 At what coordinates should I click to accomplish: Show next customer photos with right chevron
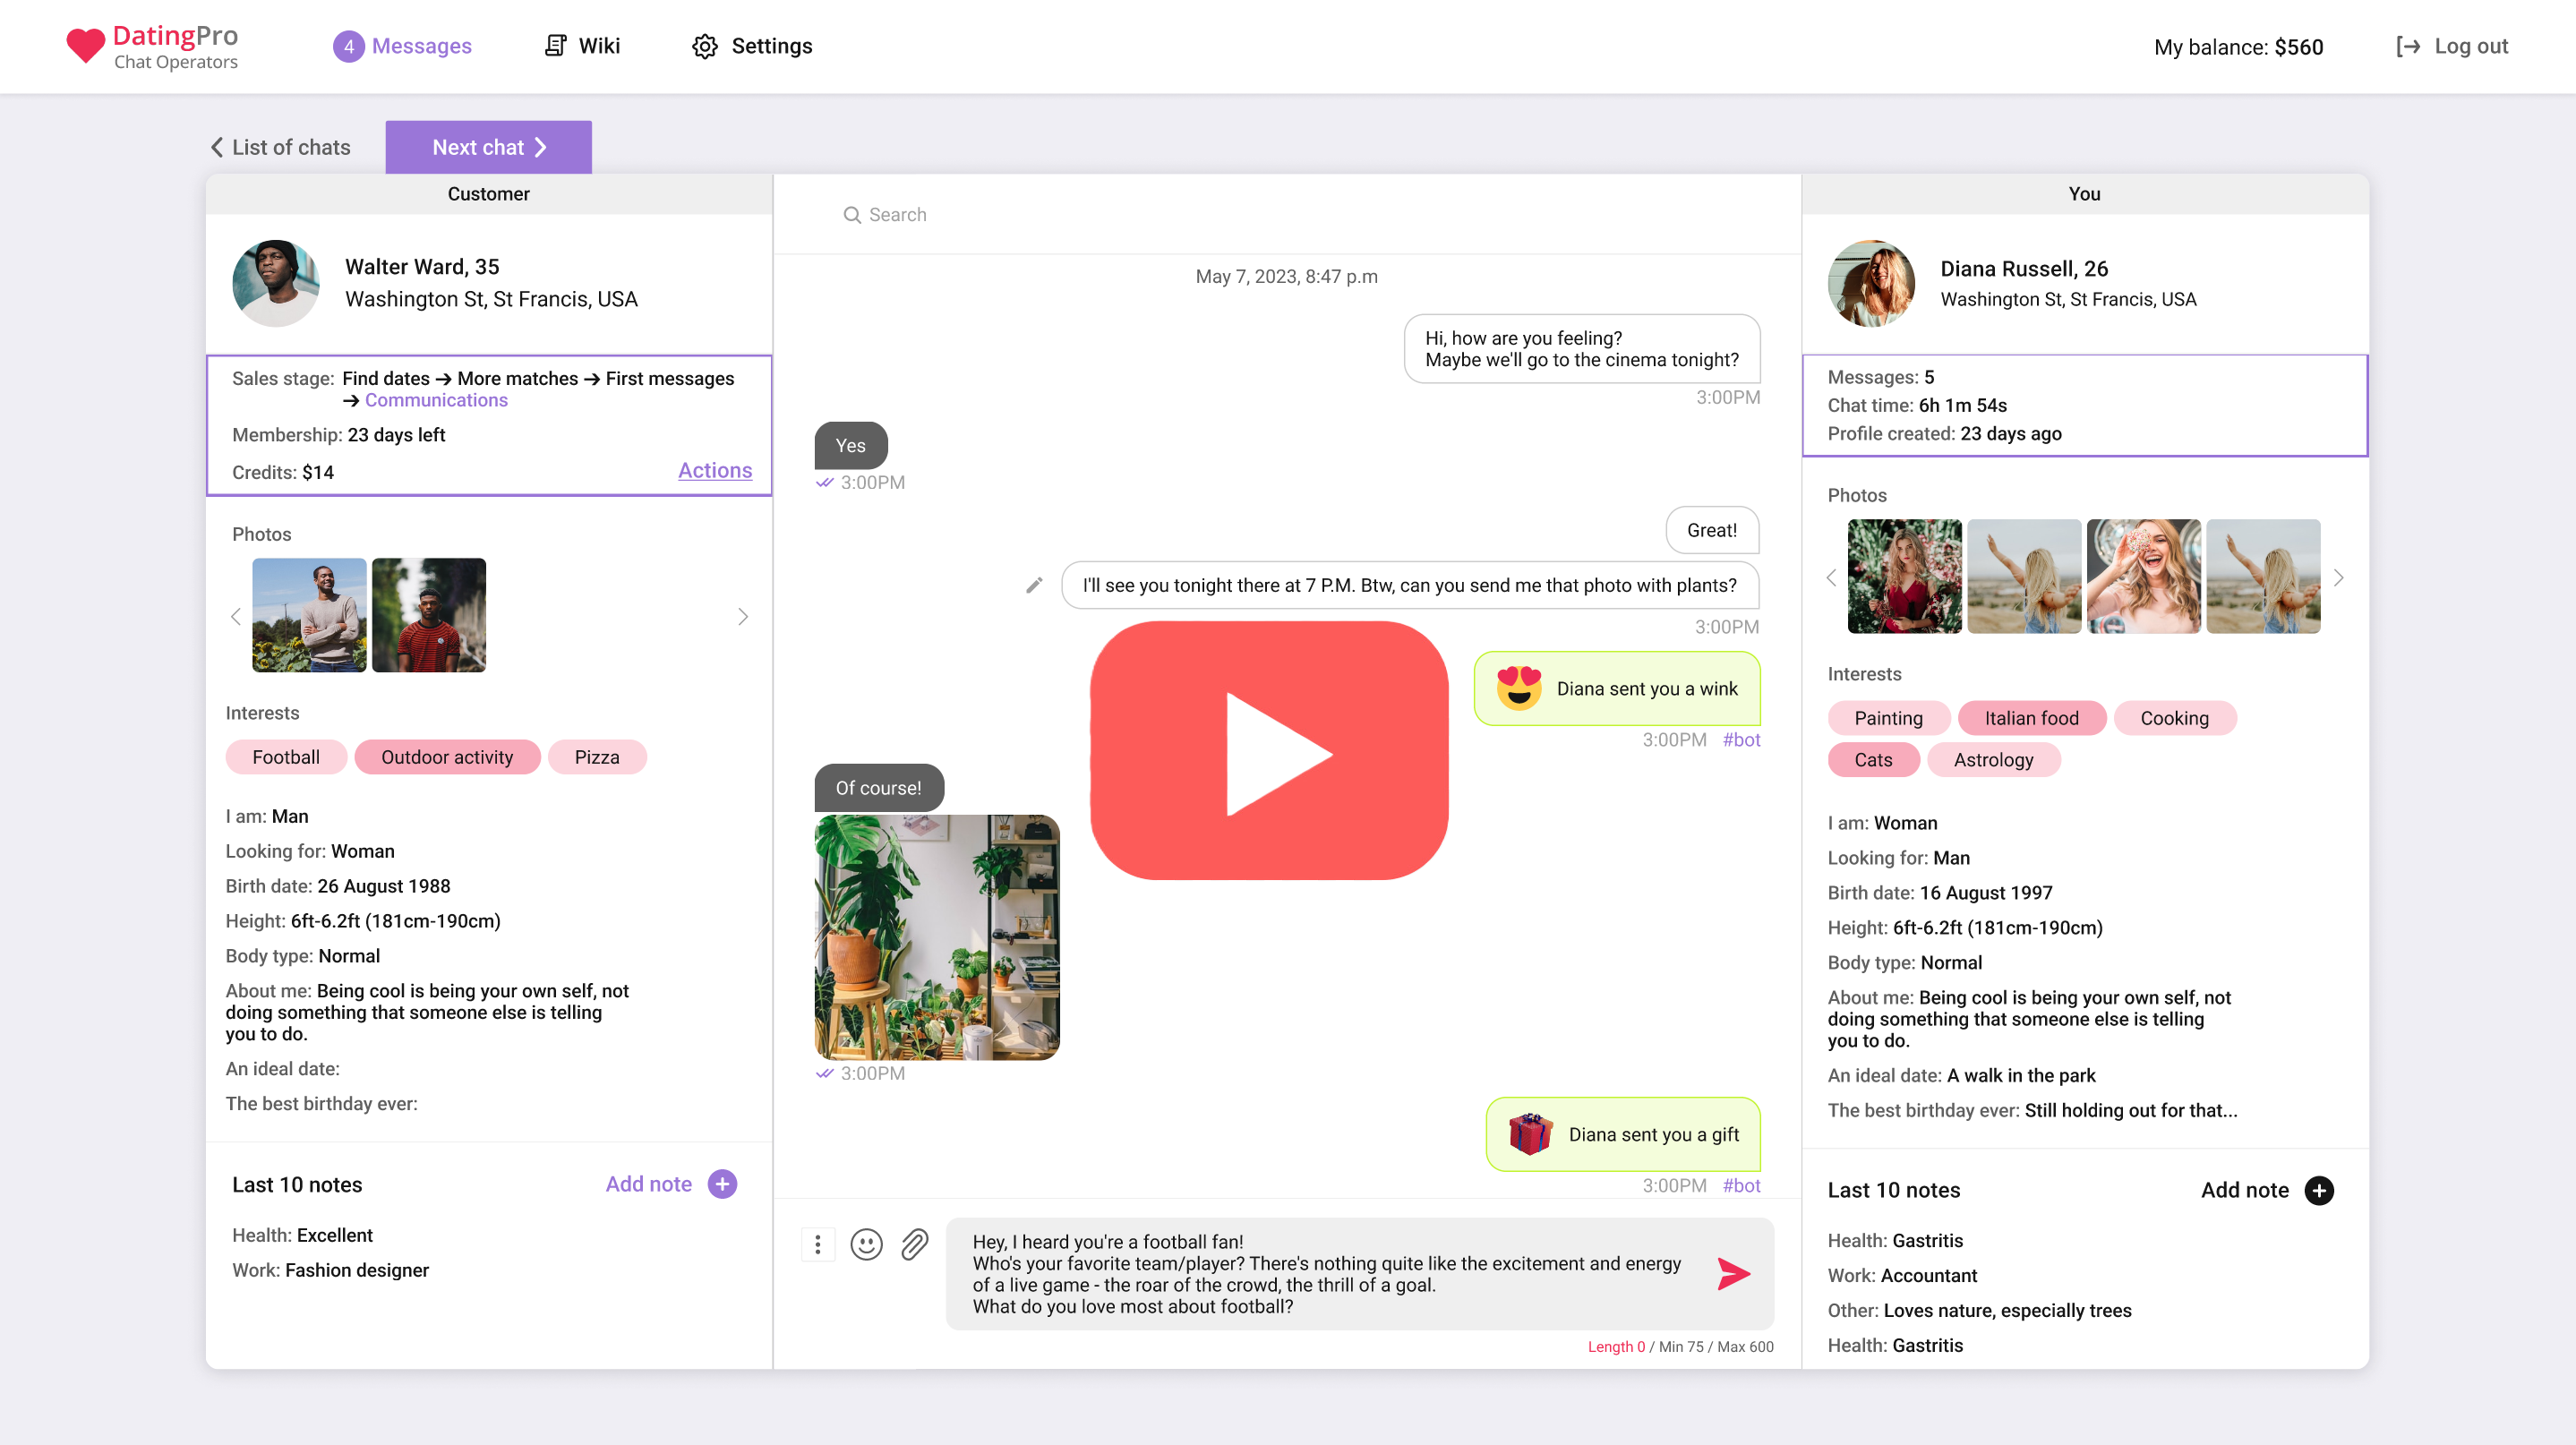[x=743, y=616]
